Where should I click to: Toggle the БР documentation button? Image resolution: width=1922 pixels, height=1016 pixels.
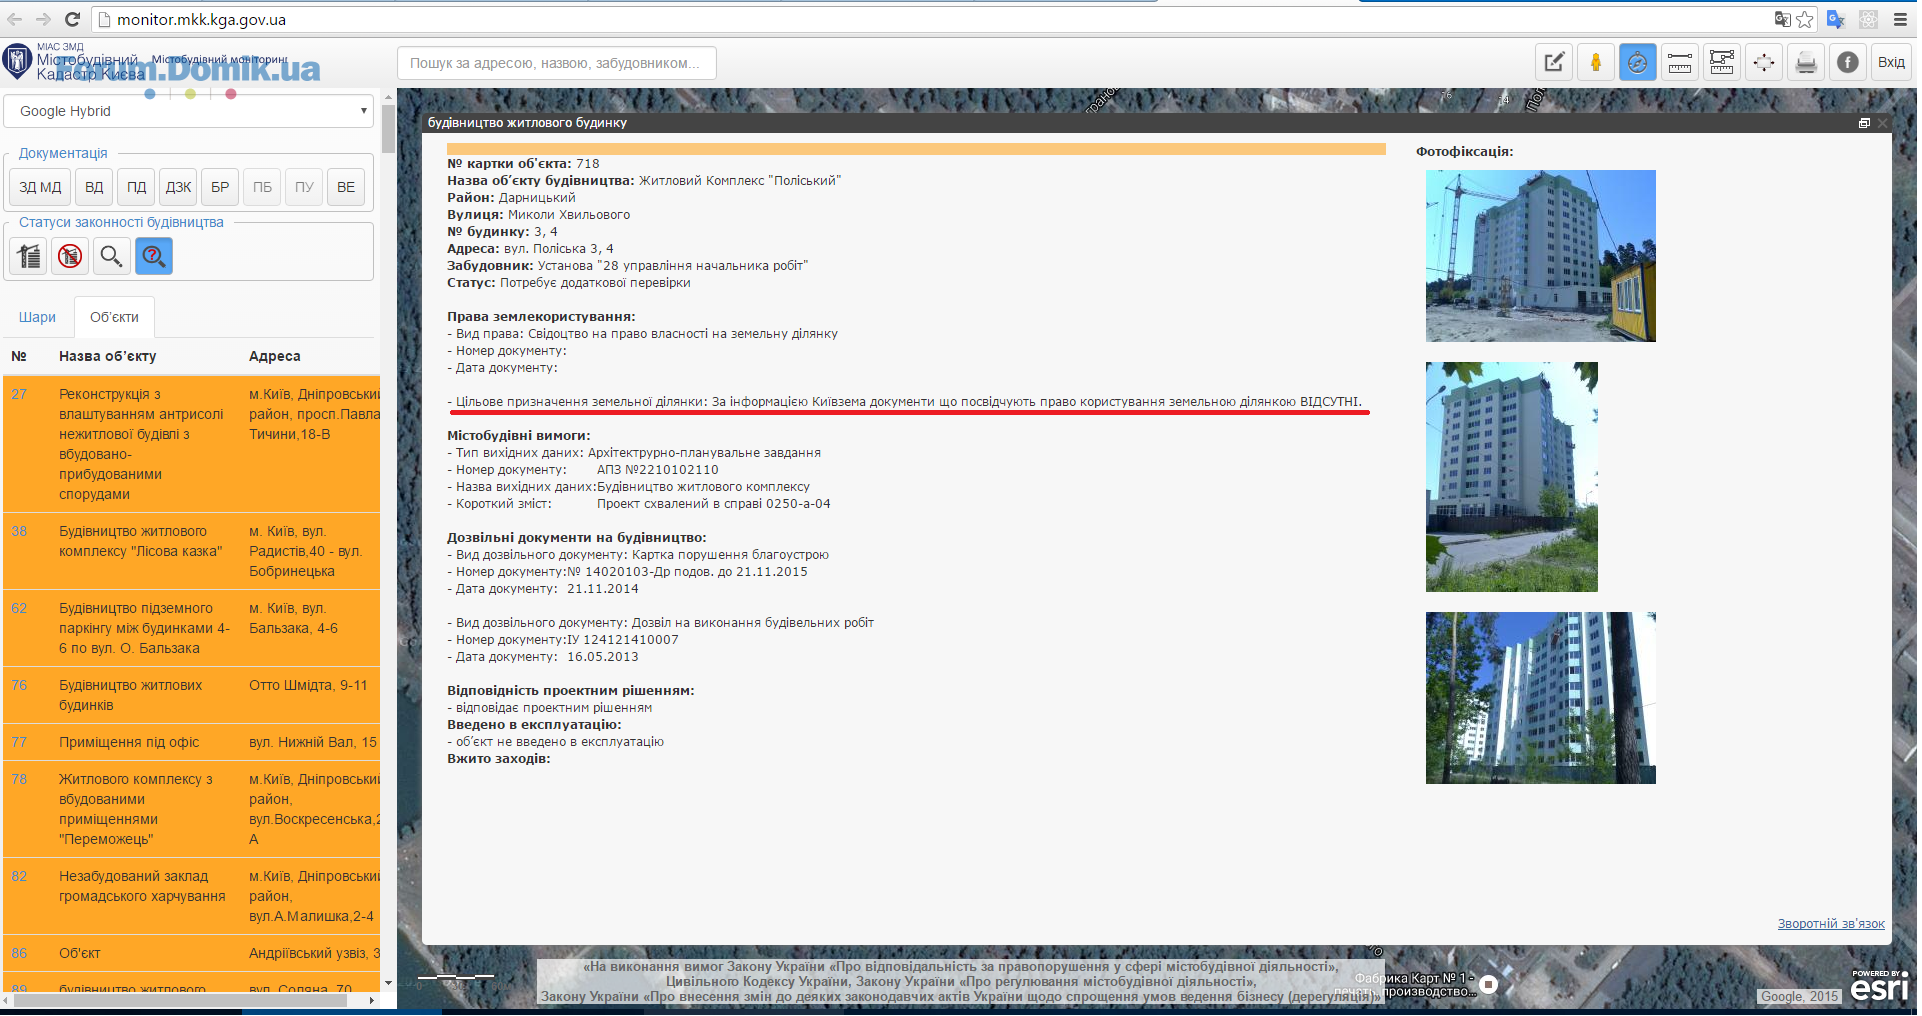(220, 187)
